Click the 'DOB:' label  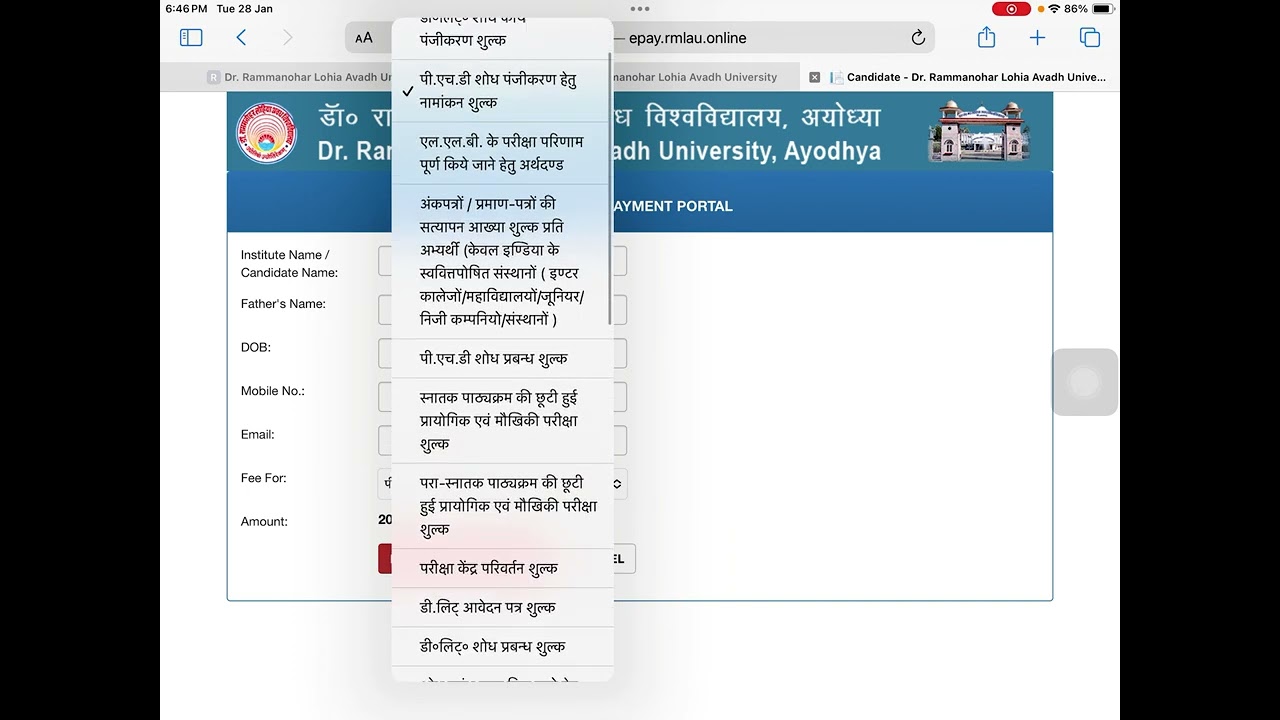click(x=256, y=347)
